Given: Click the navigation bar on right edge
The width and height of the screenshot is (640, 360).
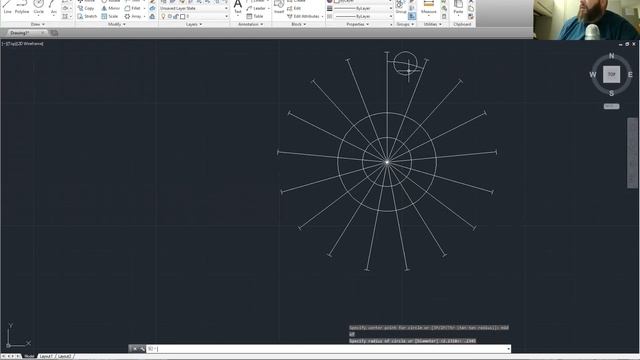Looking at the screenshot, I should point(632,153).
